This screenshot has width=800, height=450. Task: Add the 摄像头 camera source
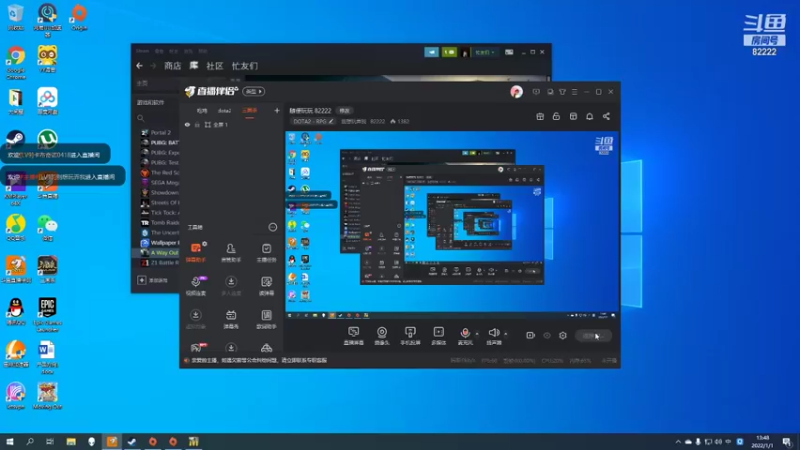(x=382, y=336)
